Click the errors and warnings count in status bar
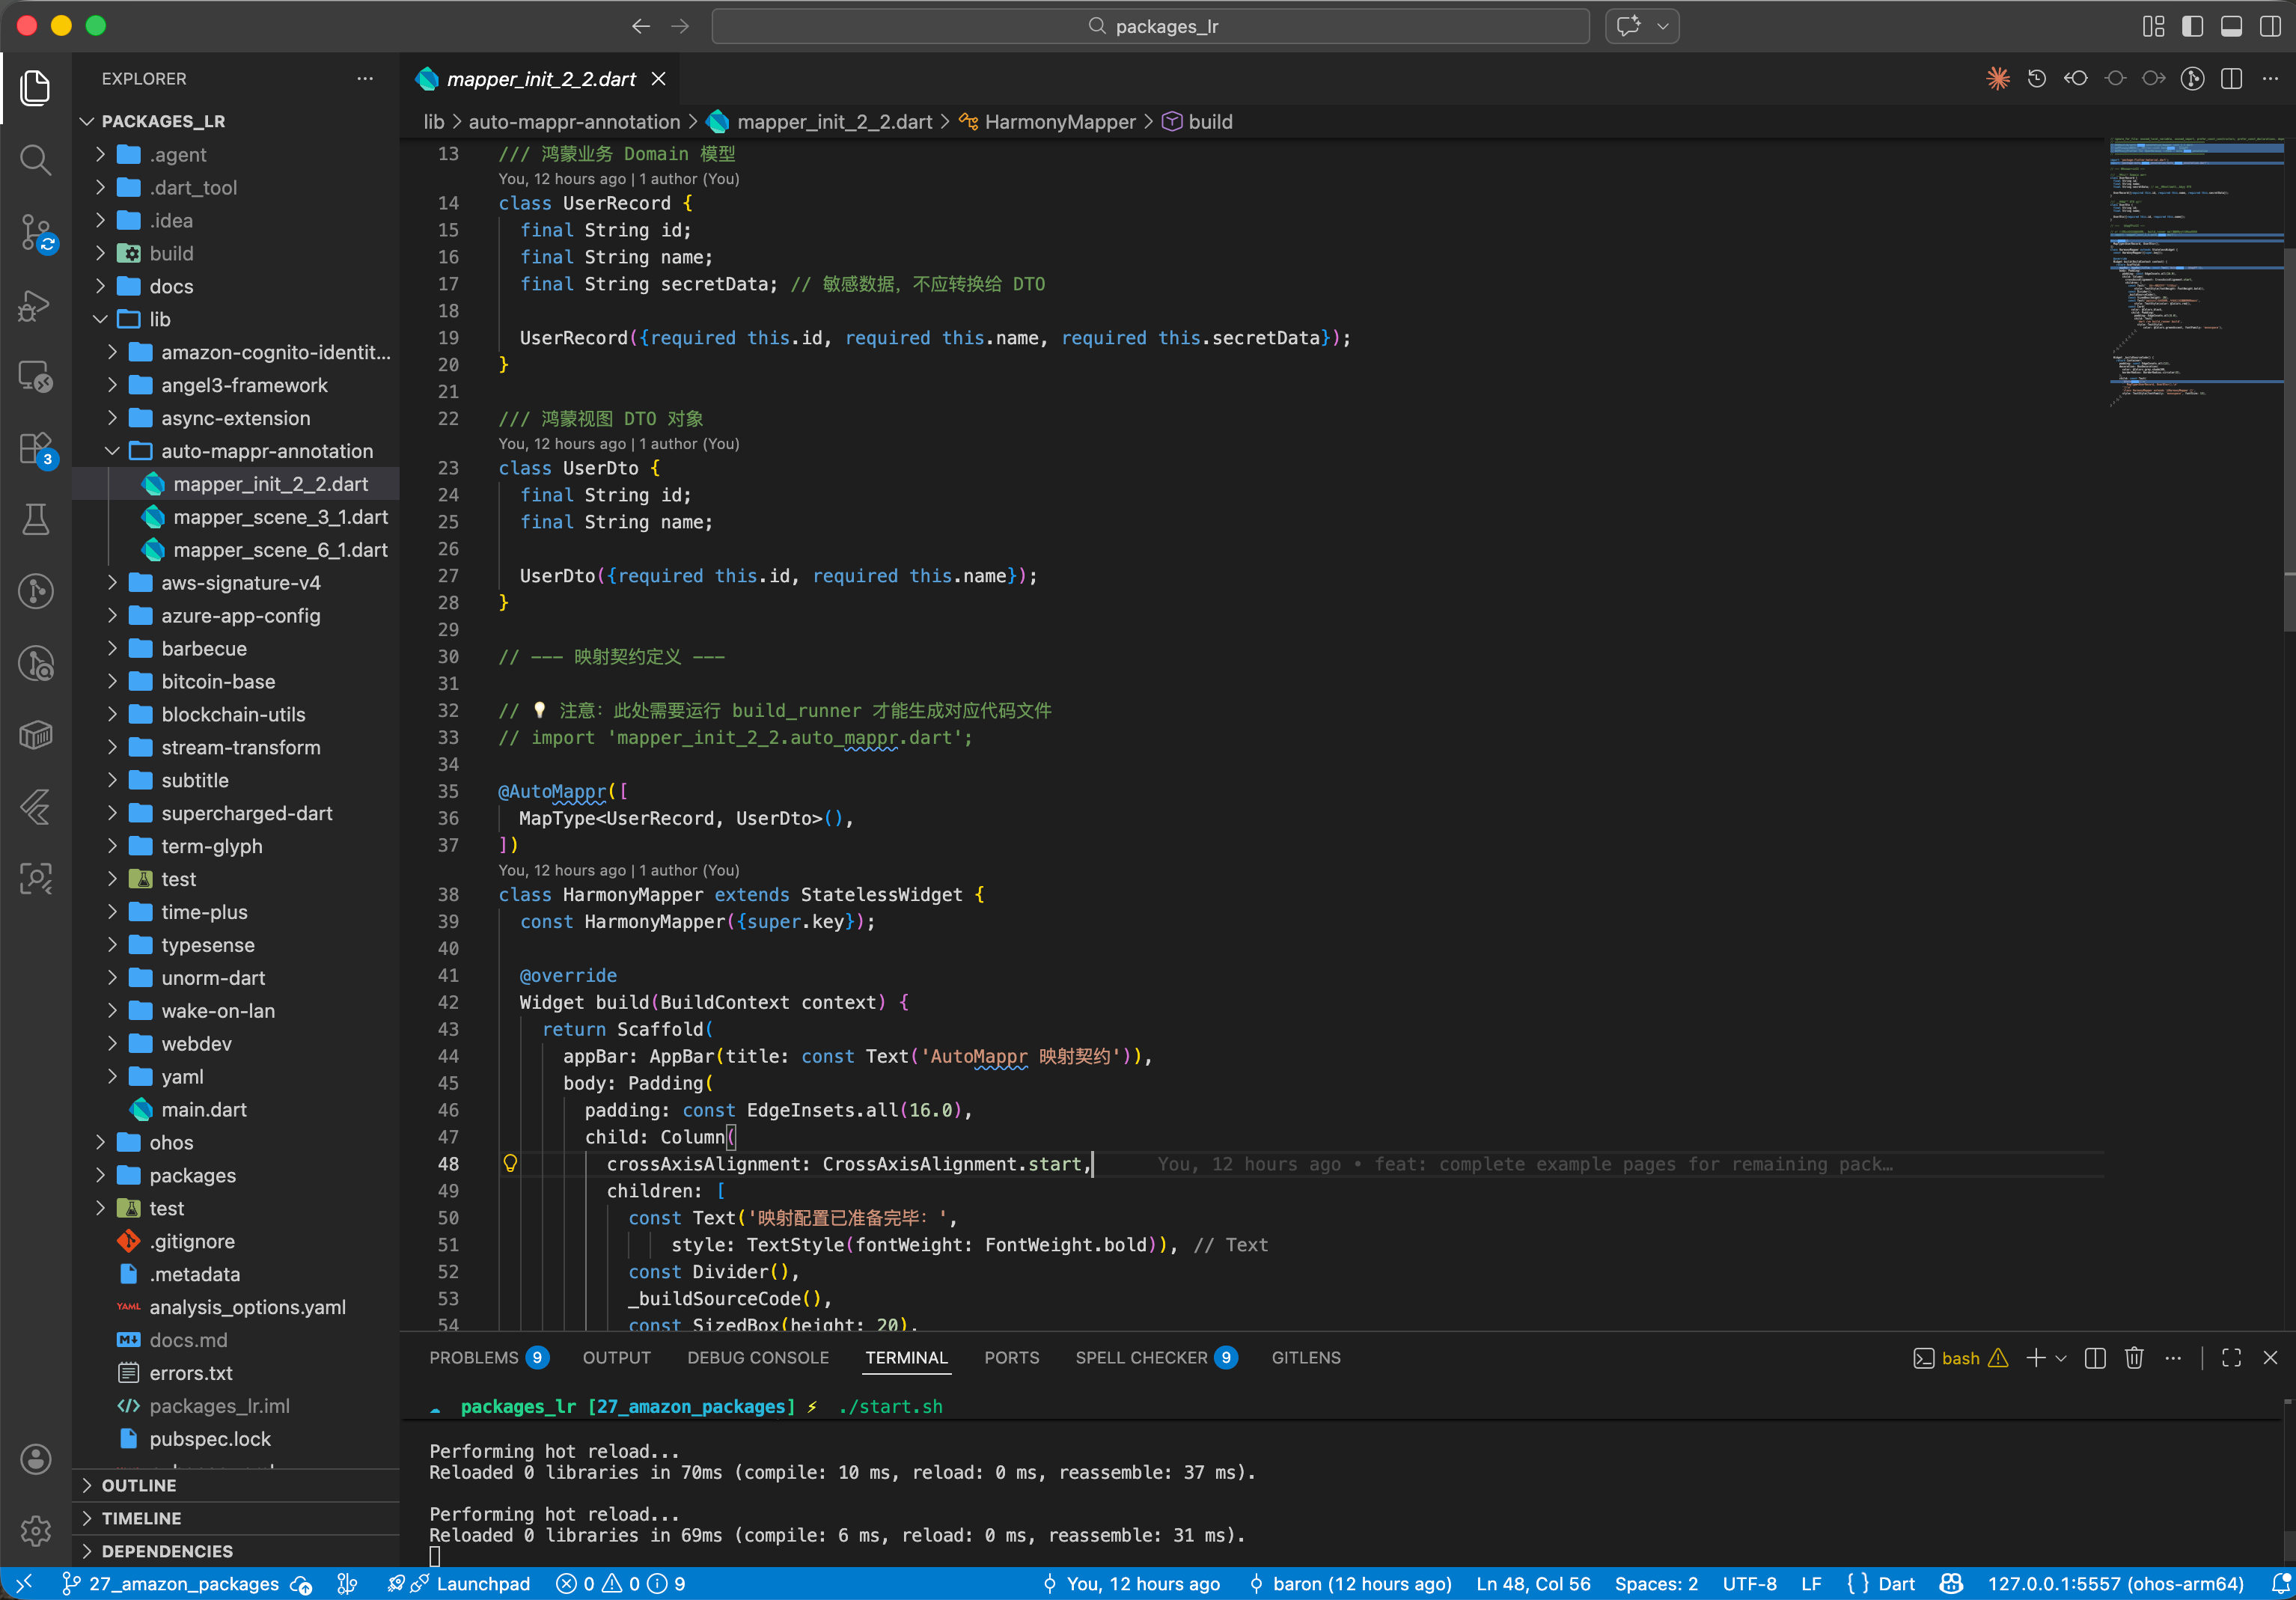The height and width of the screenshot is (1600, 2296). pyautogui.click(x=620, y=1583)
